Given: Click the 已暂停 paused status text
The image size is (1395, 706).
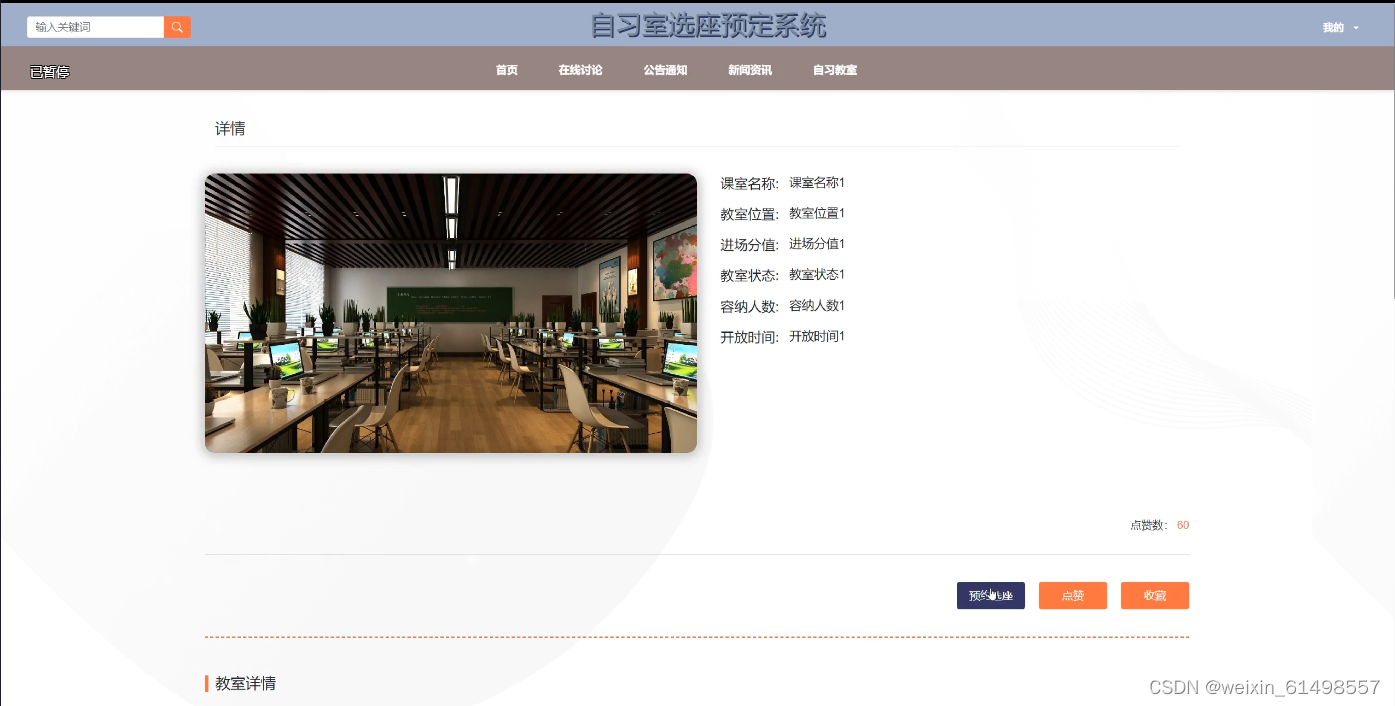Looking at the screenshot, I should pos(49,72).
